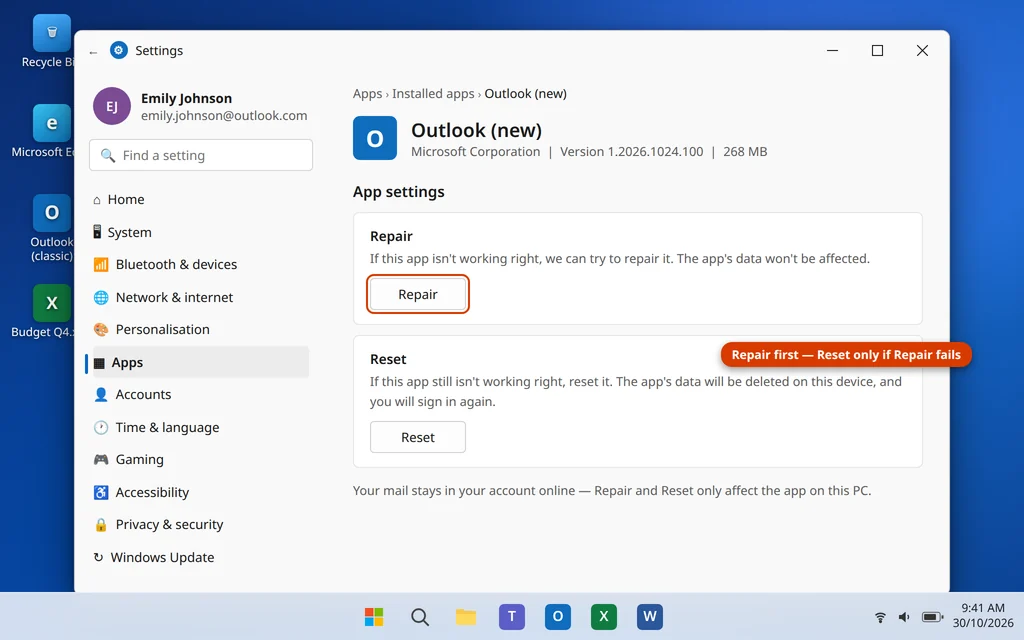
Task: Click the Privacy & security lock icon
Action: [101, 524]
